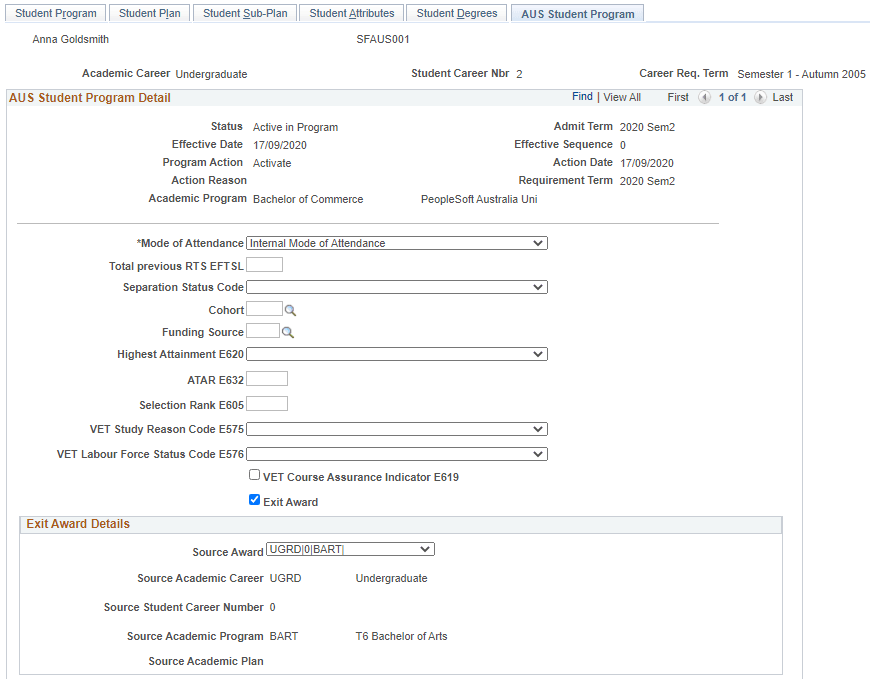Select the student ID SFAUS001
This screenshot has width=870, height=679.
tap(383, 39)
